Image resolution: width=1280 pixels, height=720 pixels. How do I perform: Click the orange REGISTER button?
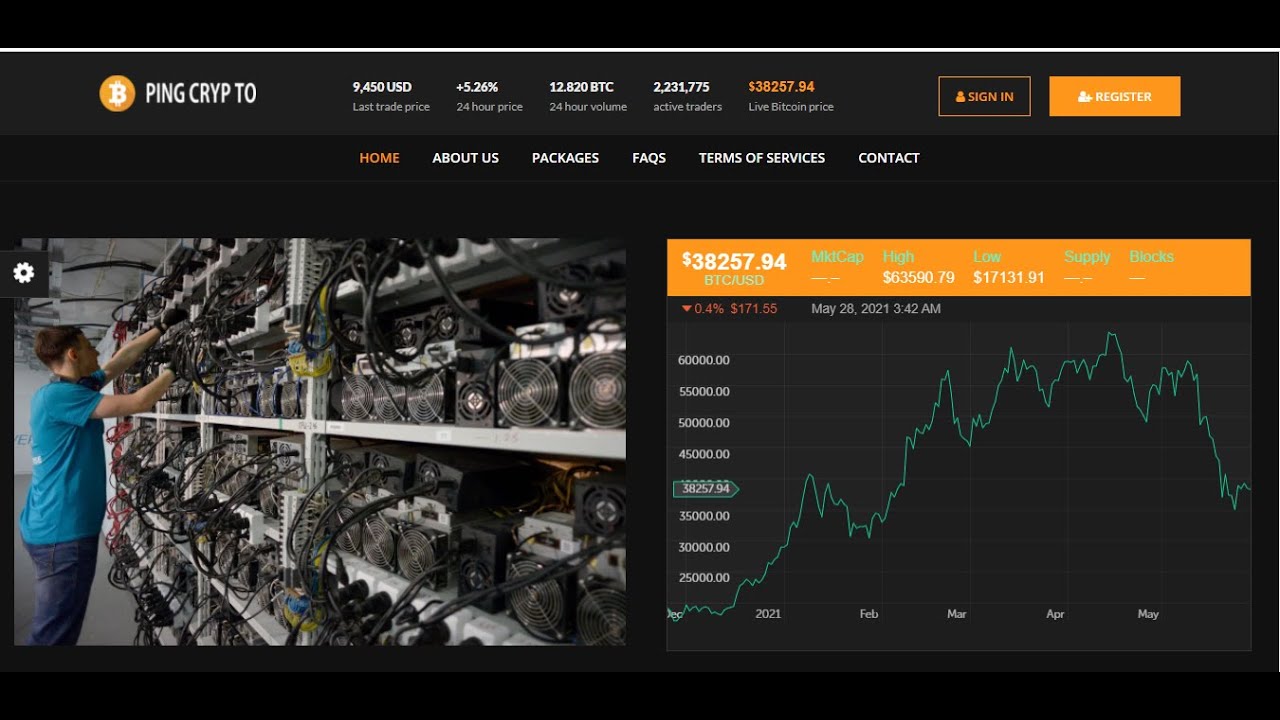(x=1115, y=96)
